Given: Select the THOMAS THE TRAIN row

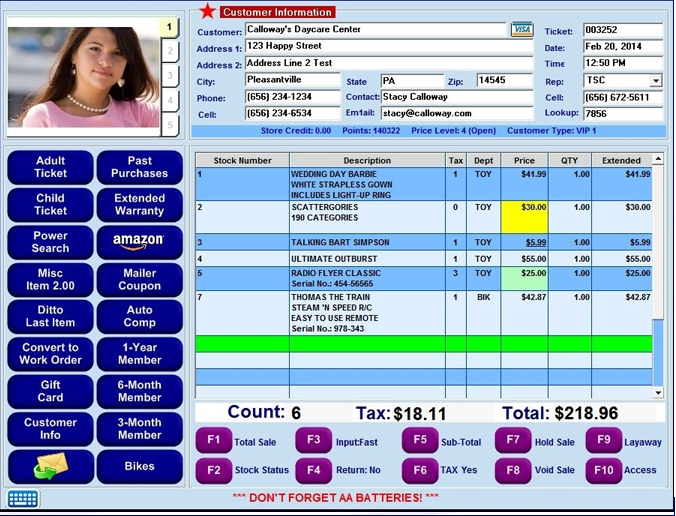Looking at the screenshot, I should point(424,313).
